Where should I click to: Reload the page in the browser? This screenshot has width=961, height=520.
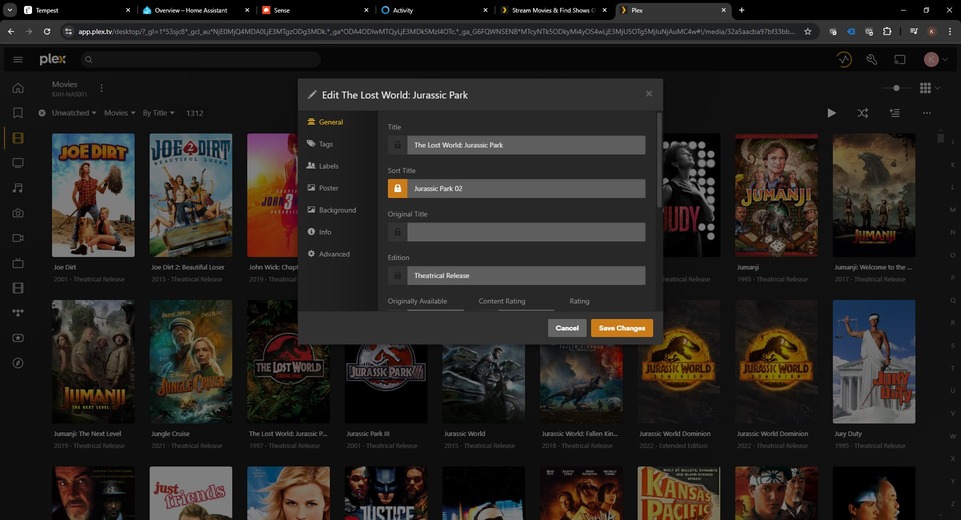[x=47, y=31]
